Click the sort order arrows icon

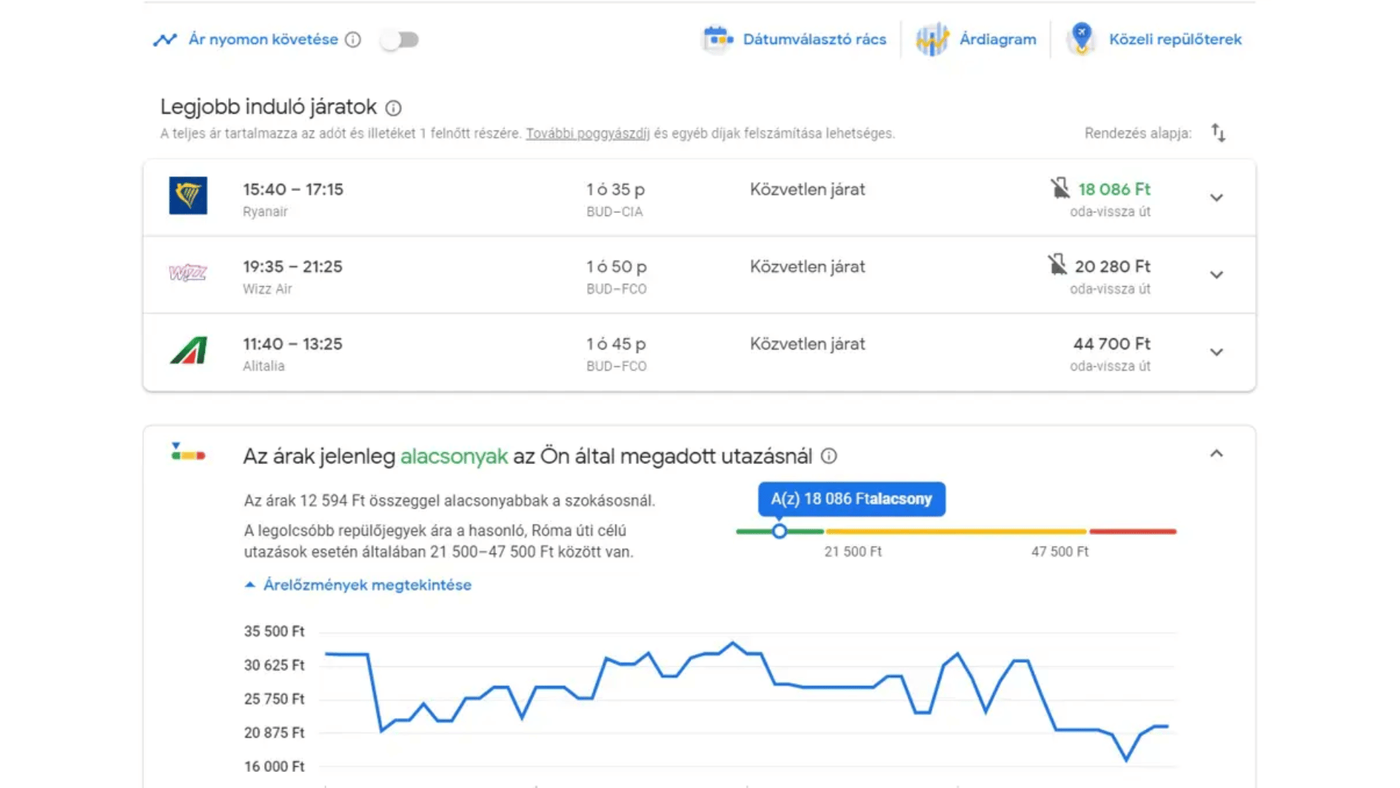tap(1218, 133)
